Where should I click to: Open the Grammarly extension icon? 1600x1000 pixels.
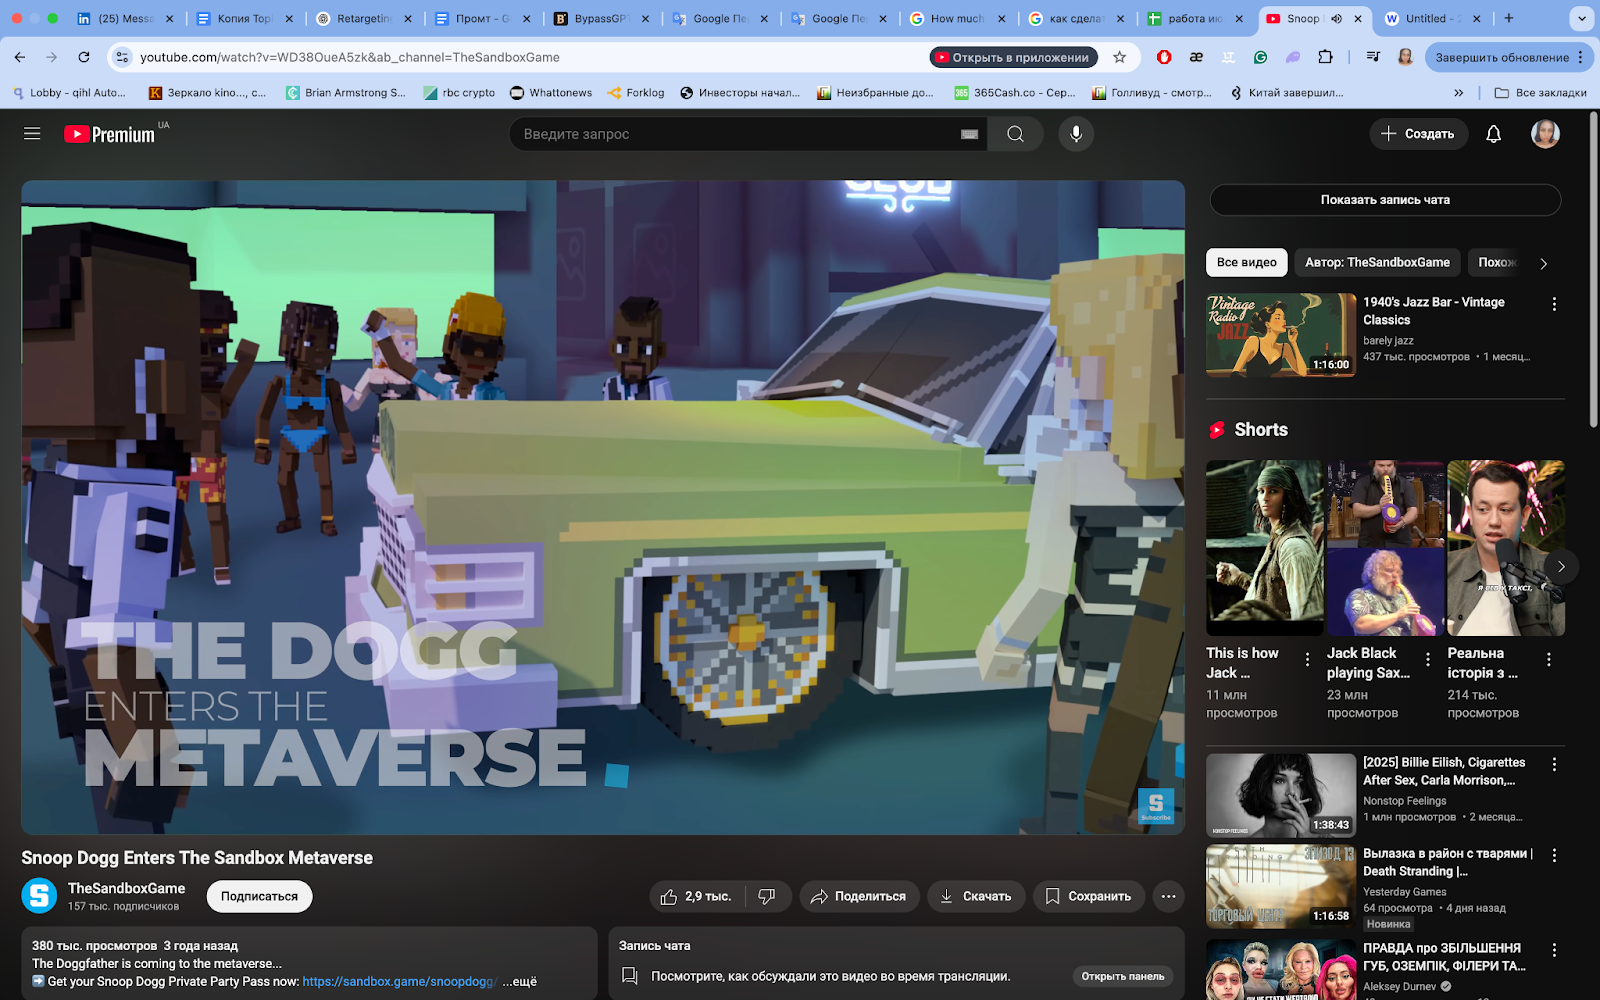pos(1260,57)
